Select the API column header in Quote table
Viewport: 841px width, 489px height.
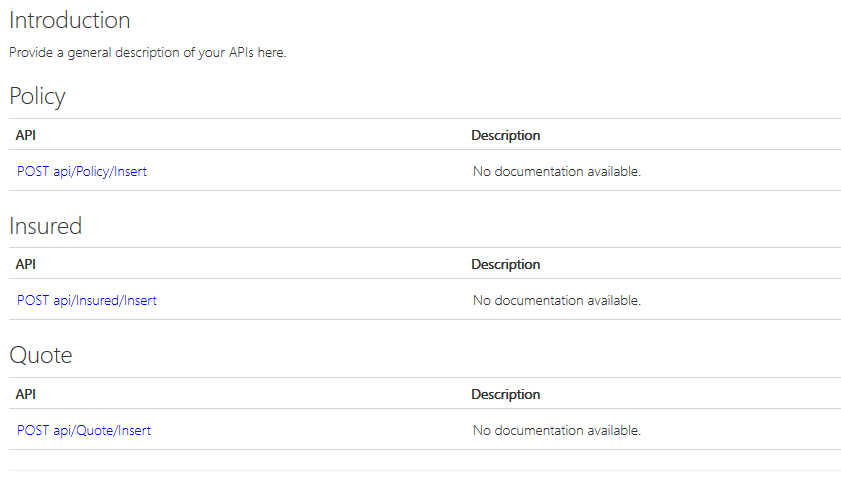pyautogui.click(x=26, y=394)
